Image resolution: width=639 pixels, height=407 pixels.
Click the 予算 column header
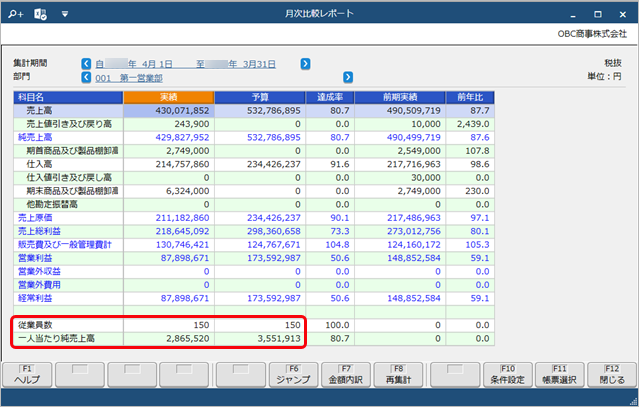(x=260, y=97)
